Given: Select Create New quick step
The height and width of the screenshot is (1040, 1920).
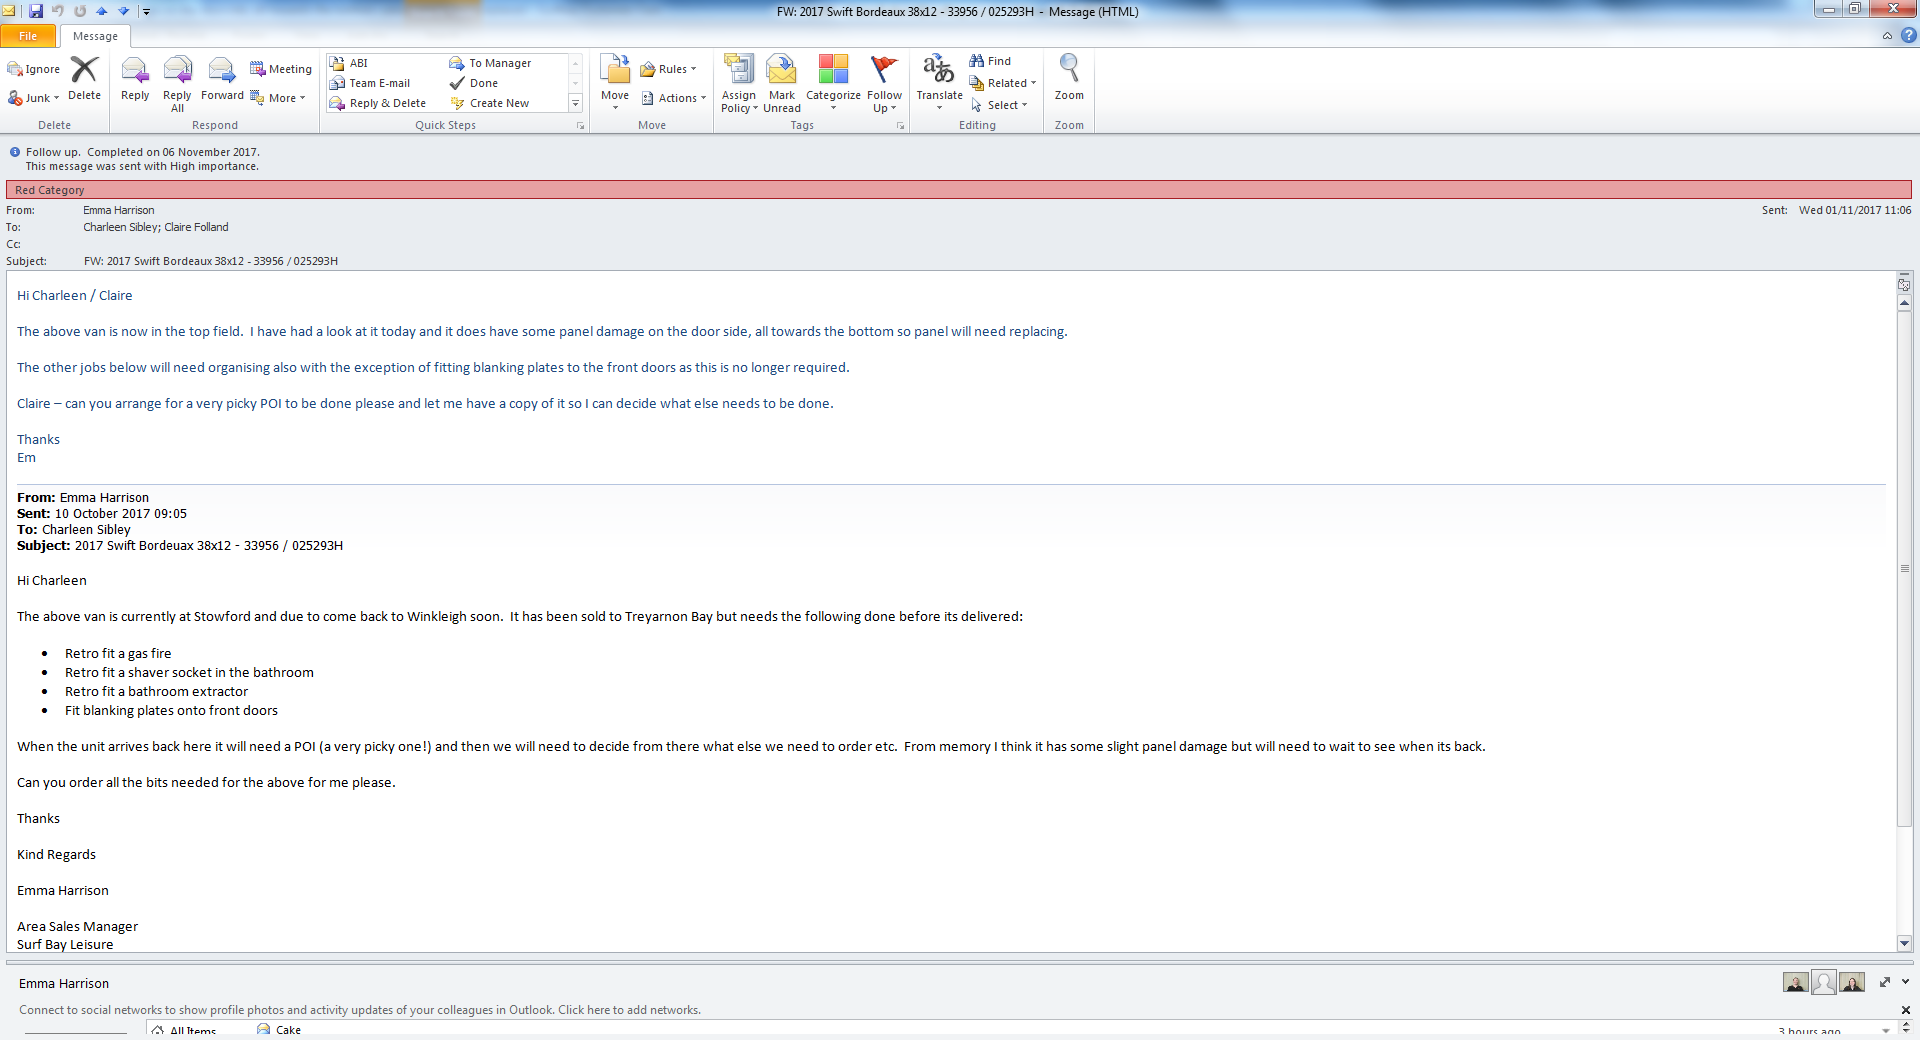Looking at the screenshot, I should click(490, 103).
